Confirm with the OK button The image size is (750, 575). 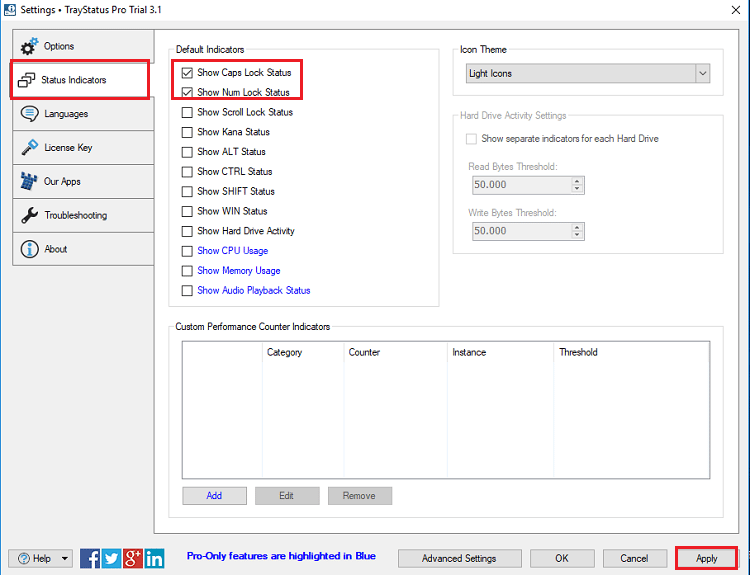[562, 558]
